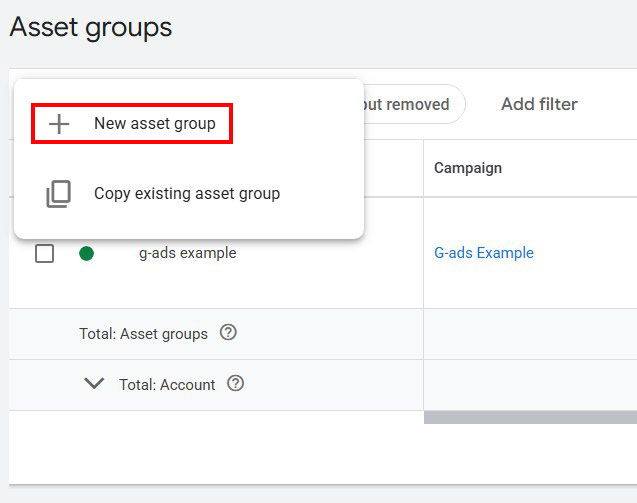Image resolution: width=637 pixels, height=503 pixels.
Task: Click help icon beside Total: Account
Action: click(x=236, y=383)
